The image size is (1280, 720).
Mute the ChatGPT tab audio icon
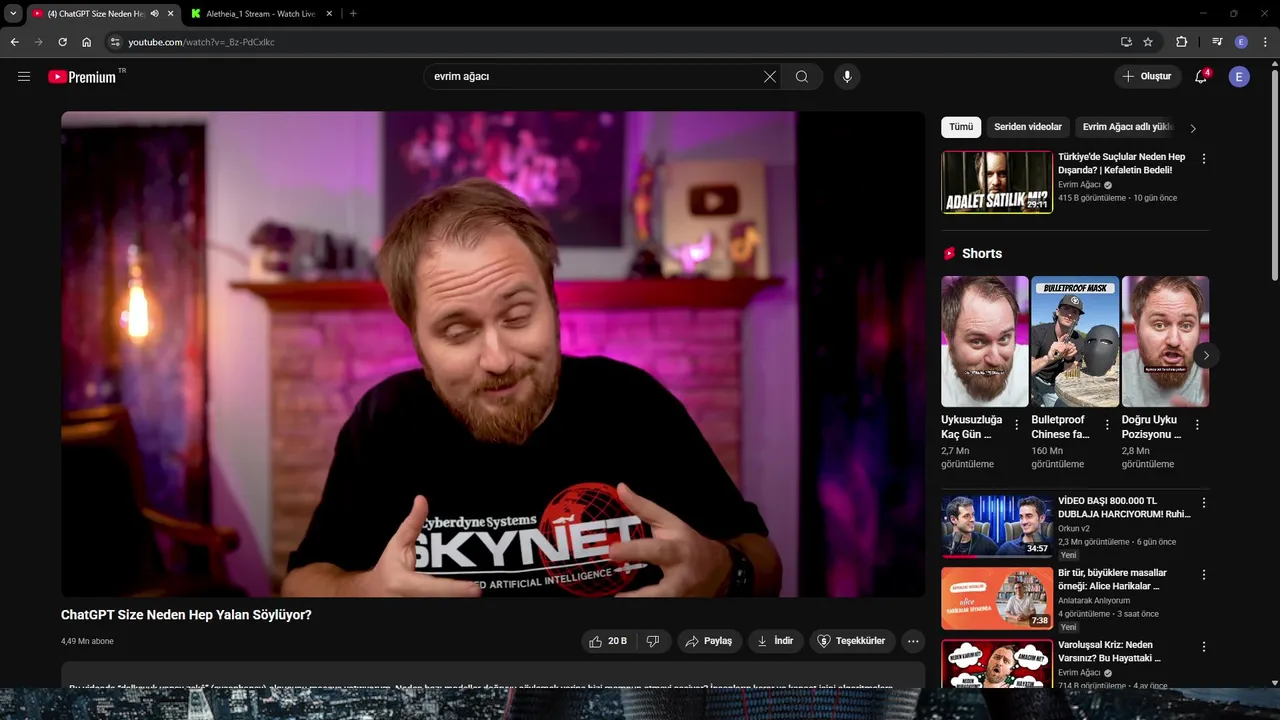click(x=155, y=14)
